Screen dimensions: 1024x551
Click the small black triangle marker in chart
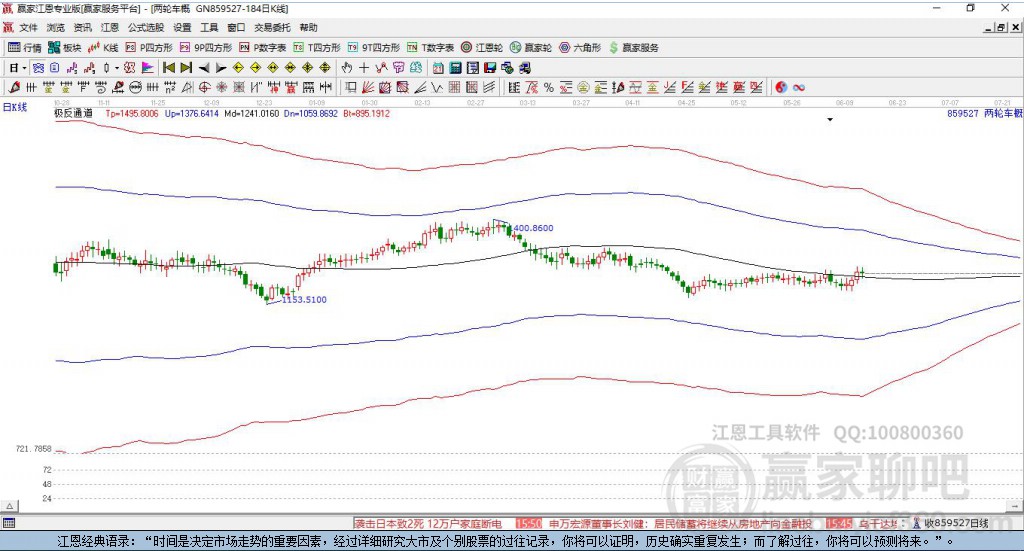830,119
